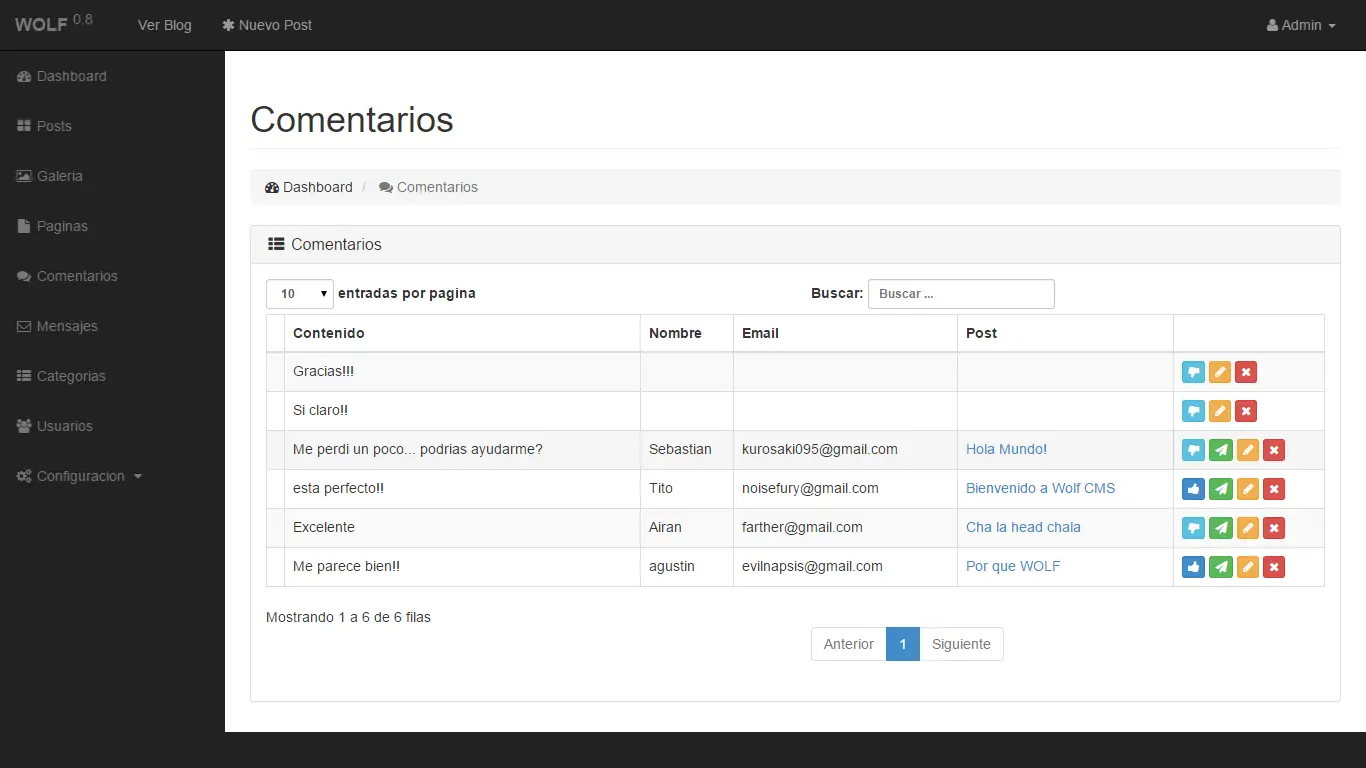Go to Posts in the sidebar
This screenshot has width=1366, height=768.
point(45,126)
